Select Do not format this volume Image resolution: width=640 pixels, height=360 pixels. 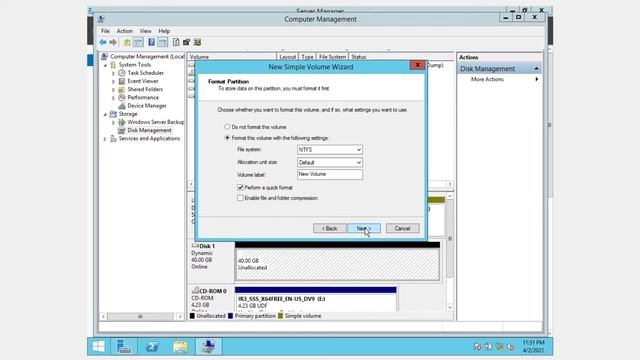coord(227,127)
